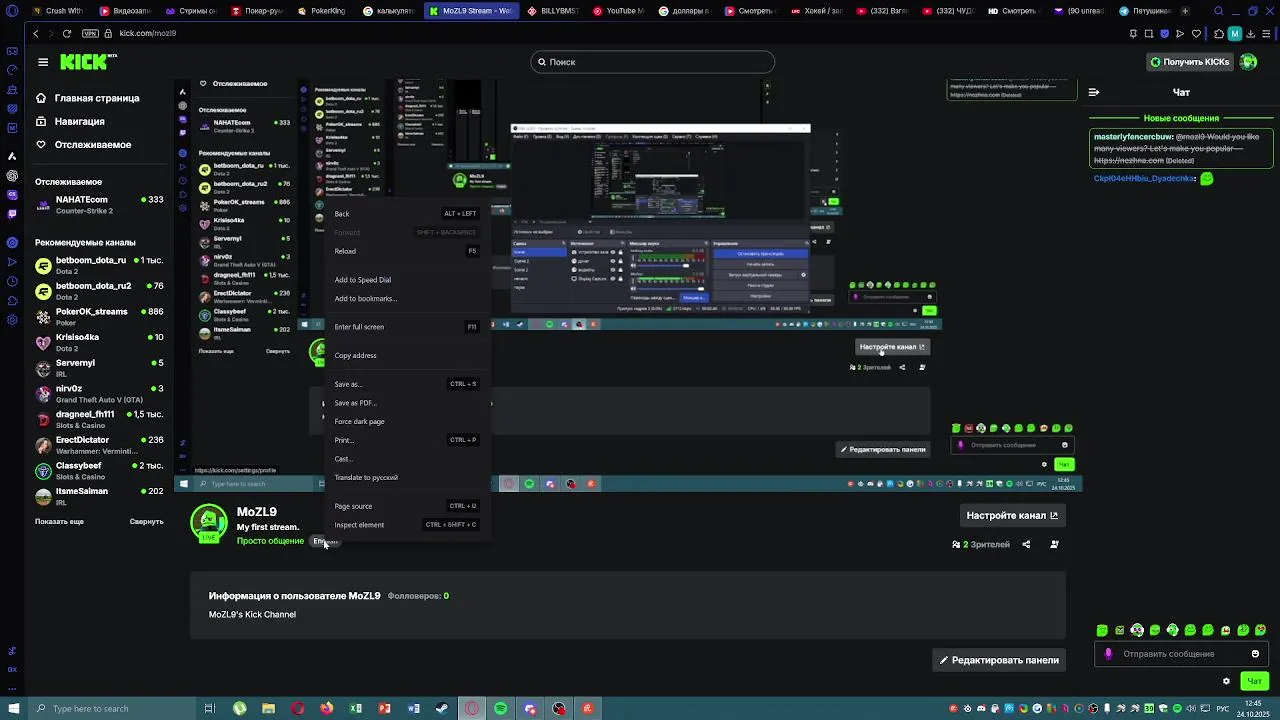
Task: Open chat settings gear icon
Action: click(x=1226, y=681)
